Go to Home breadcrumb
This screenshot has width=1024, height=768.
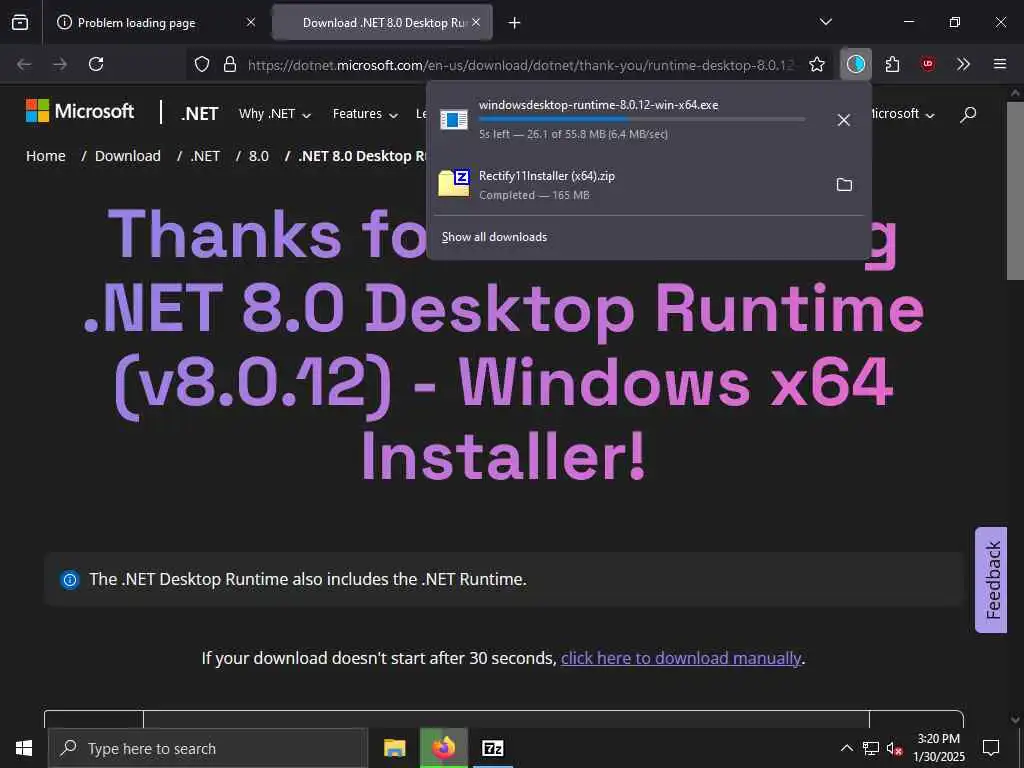click(46, 156)
